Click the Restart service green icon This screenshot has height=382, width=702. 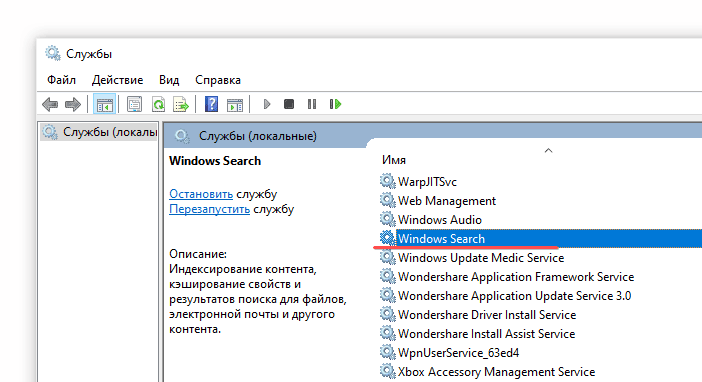tap(335, 104)
